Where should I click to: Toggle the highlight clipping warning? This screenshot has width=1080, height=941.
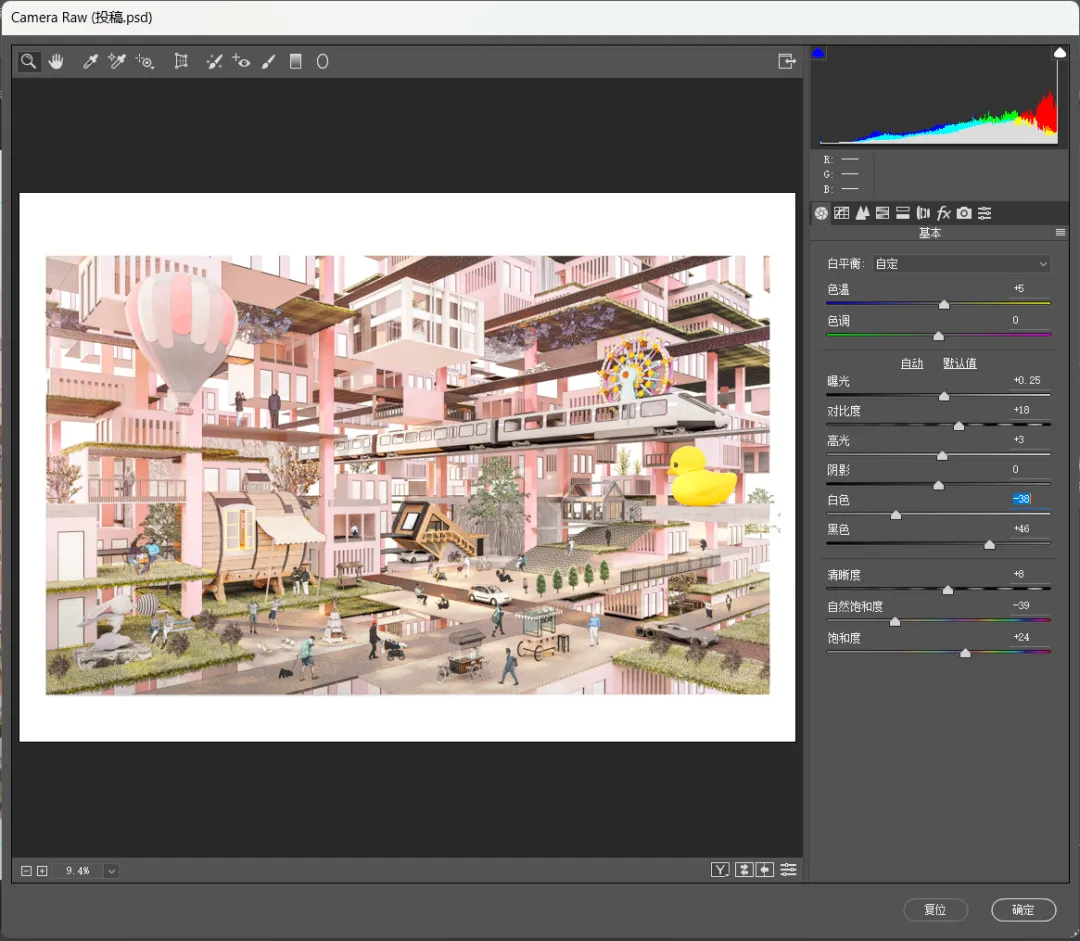click(1059, 53)
